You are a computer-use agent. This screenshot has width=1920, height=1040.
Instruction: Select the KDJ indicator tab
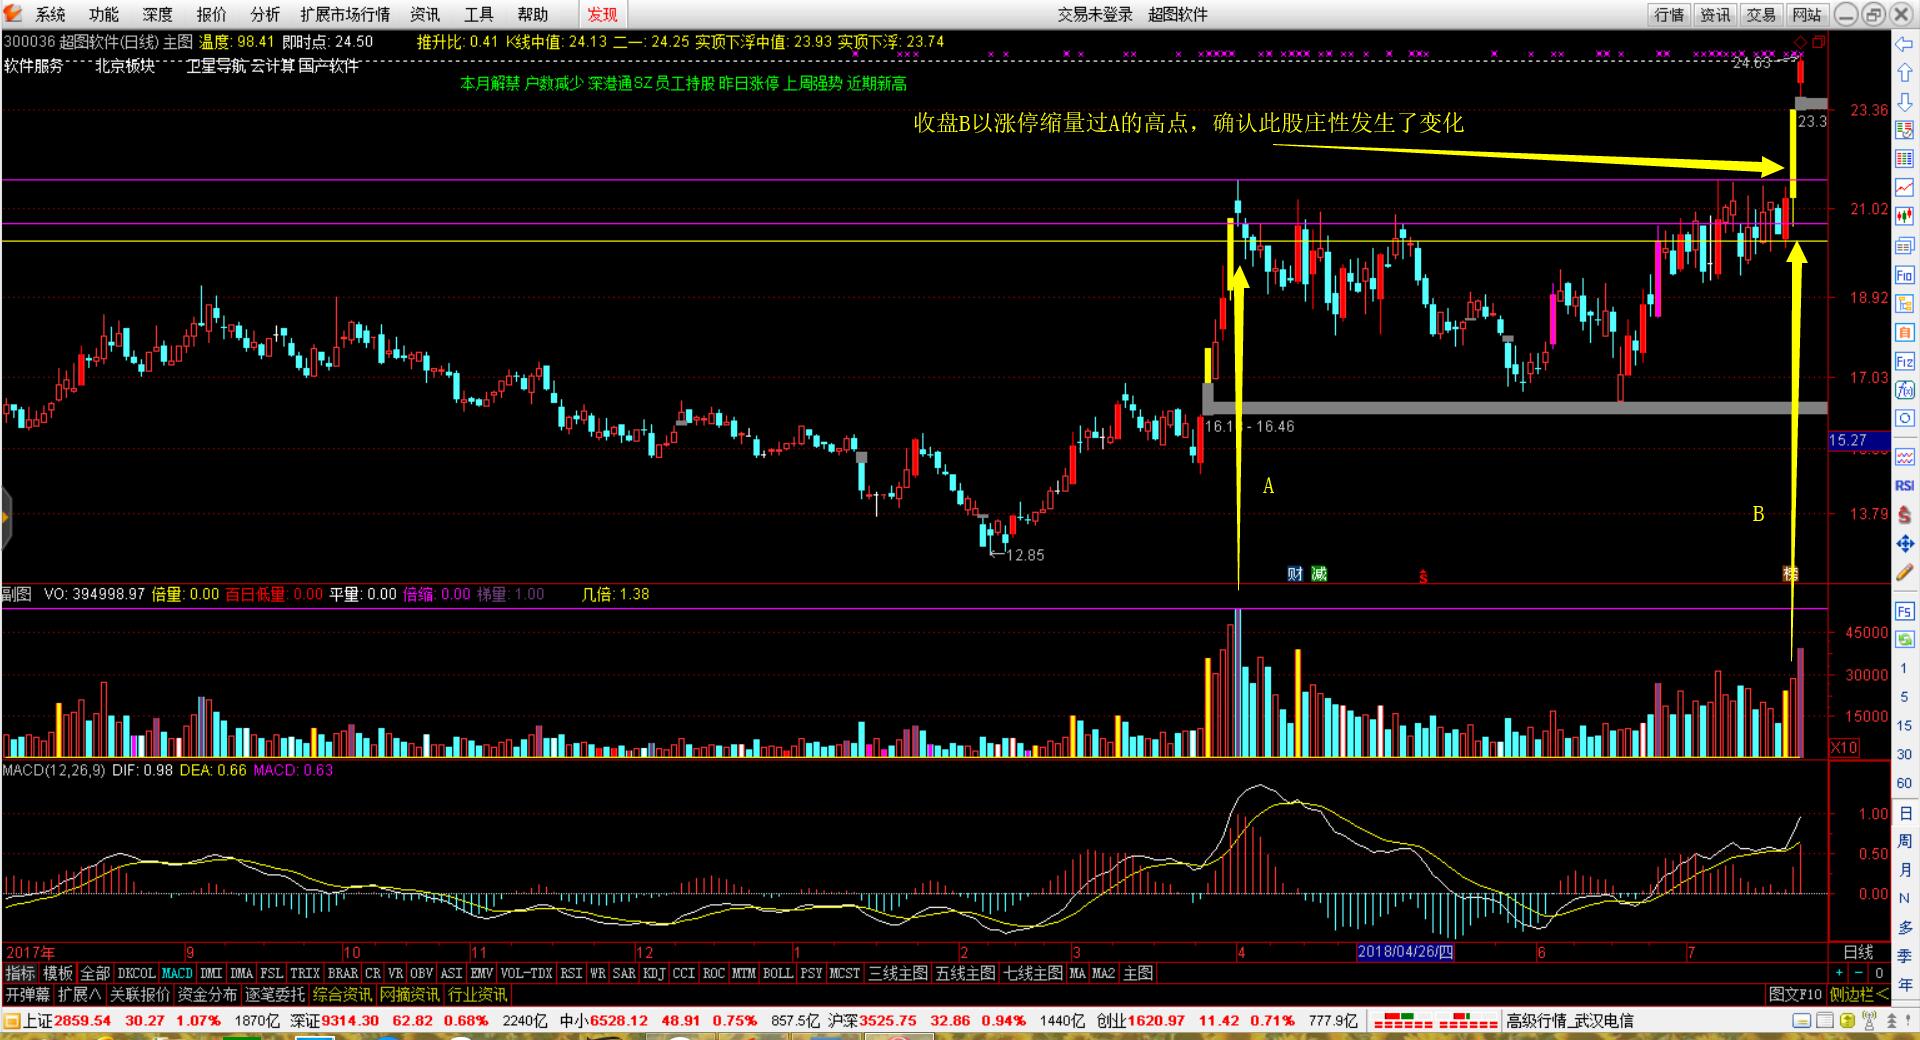[654, 973]
